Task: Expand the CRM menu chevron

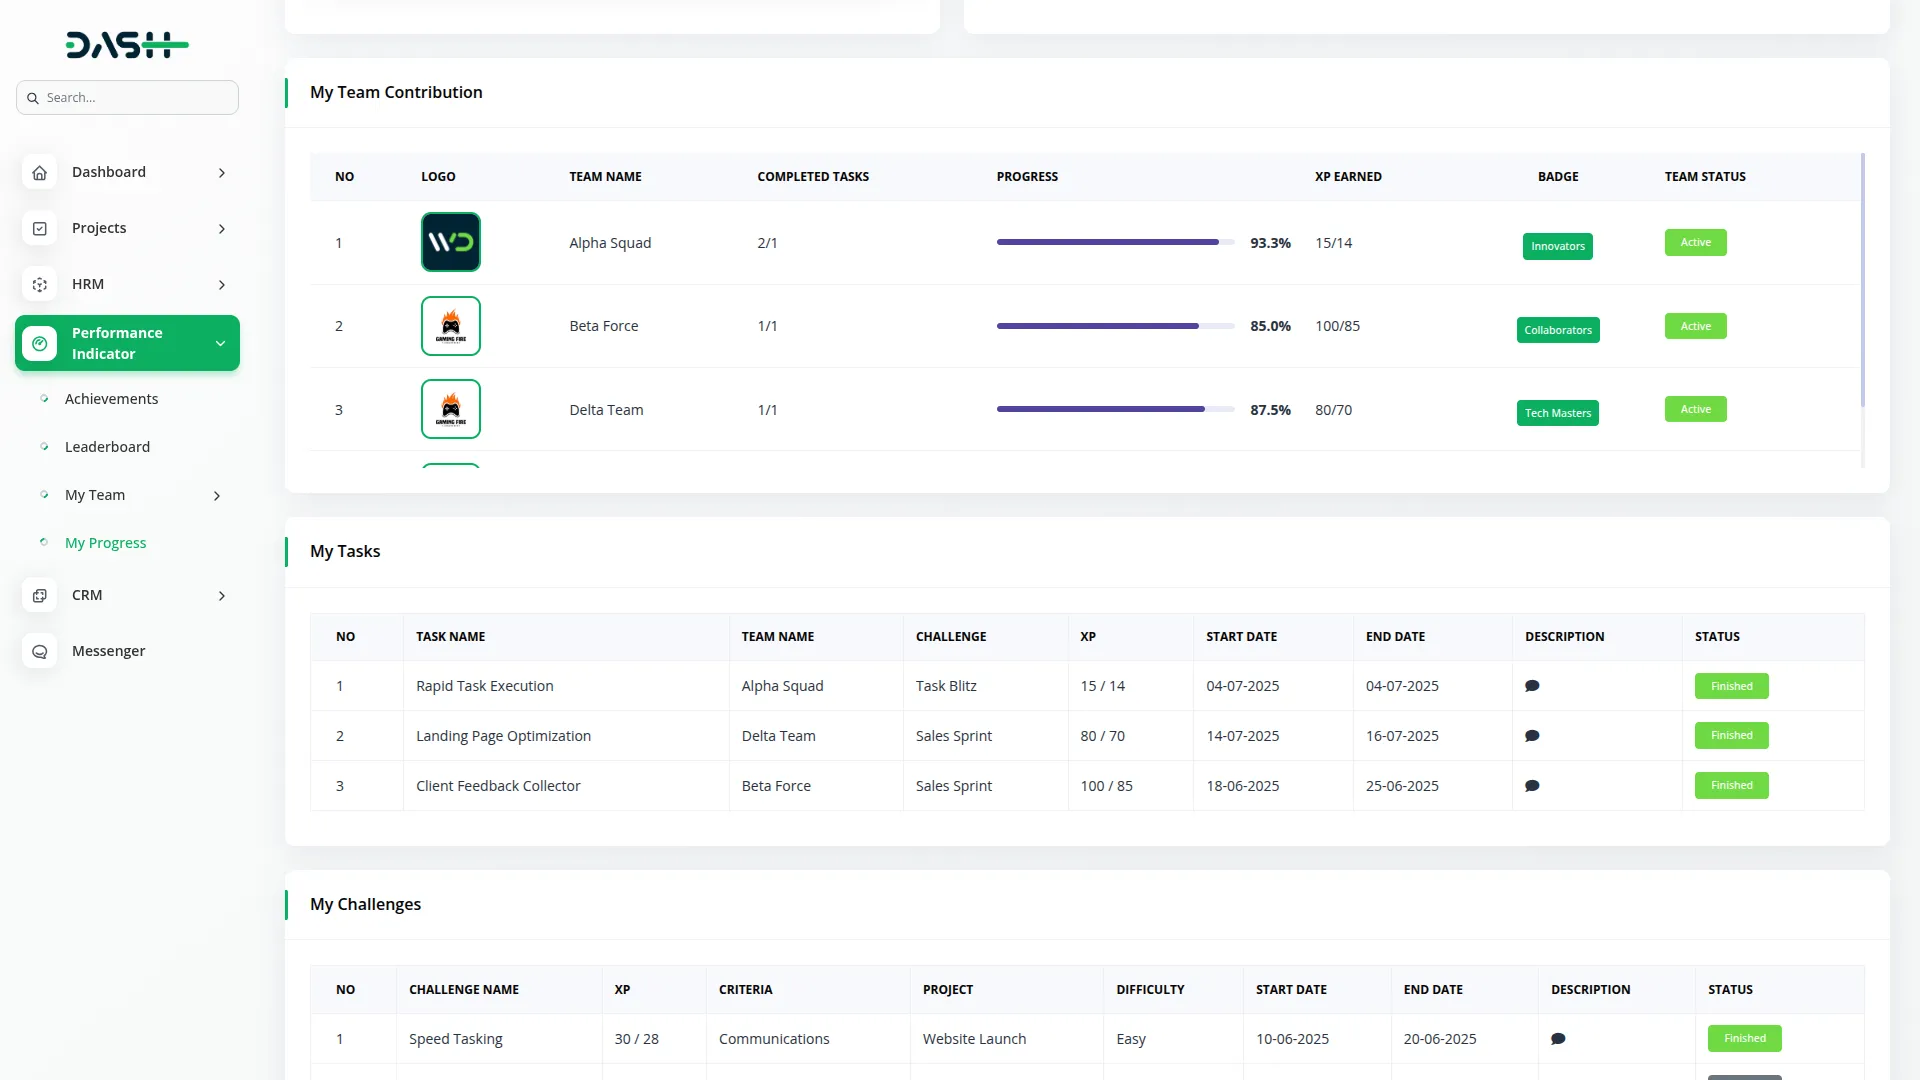Action: pos(222,596)
